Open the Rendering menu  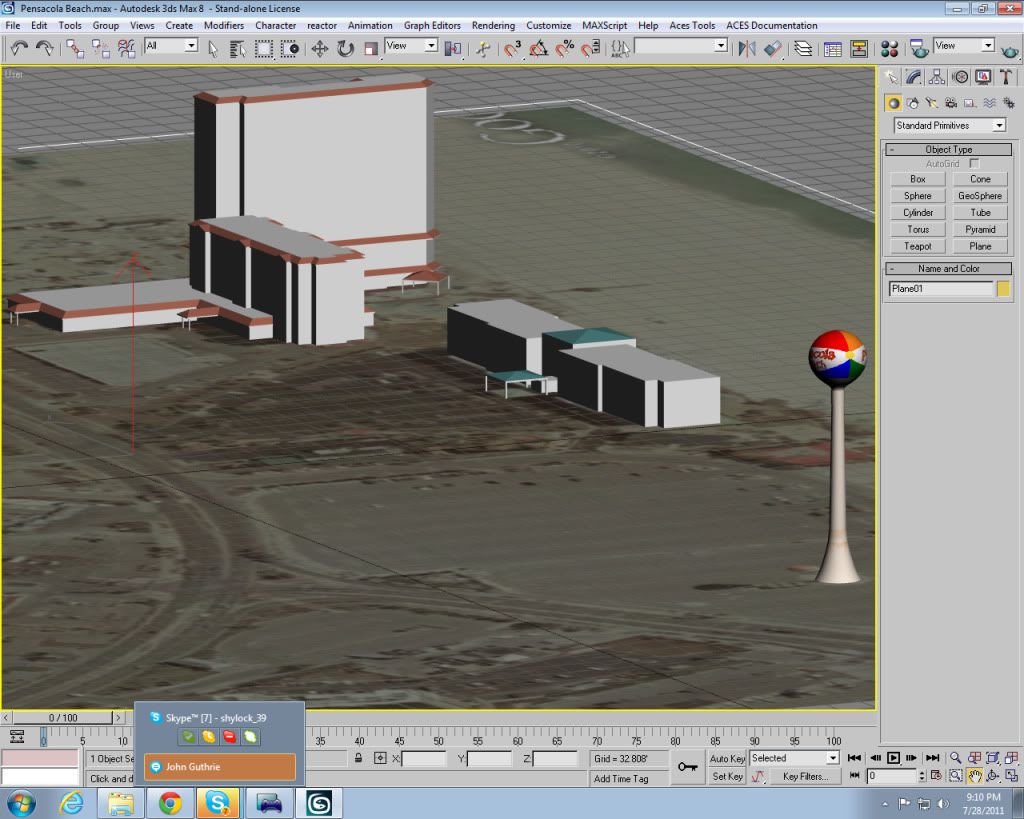click(493, 25)
